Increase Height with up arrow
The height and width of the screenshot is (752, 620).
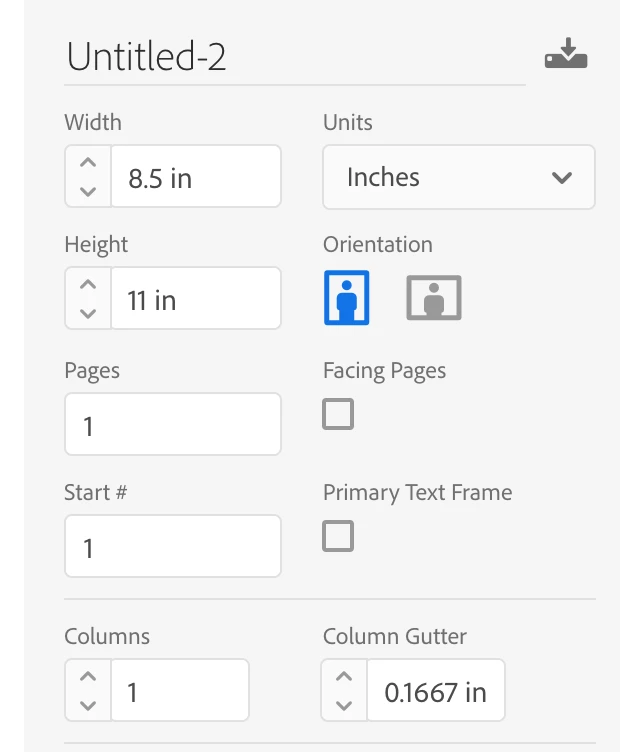[88, 285]
